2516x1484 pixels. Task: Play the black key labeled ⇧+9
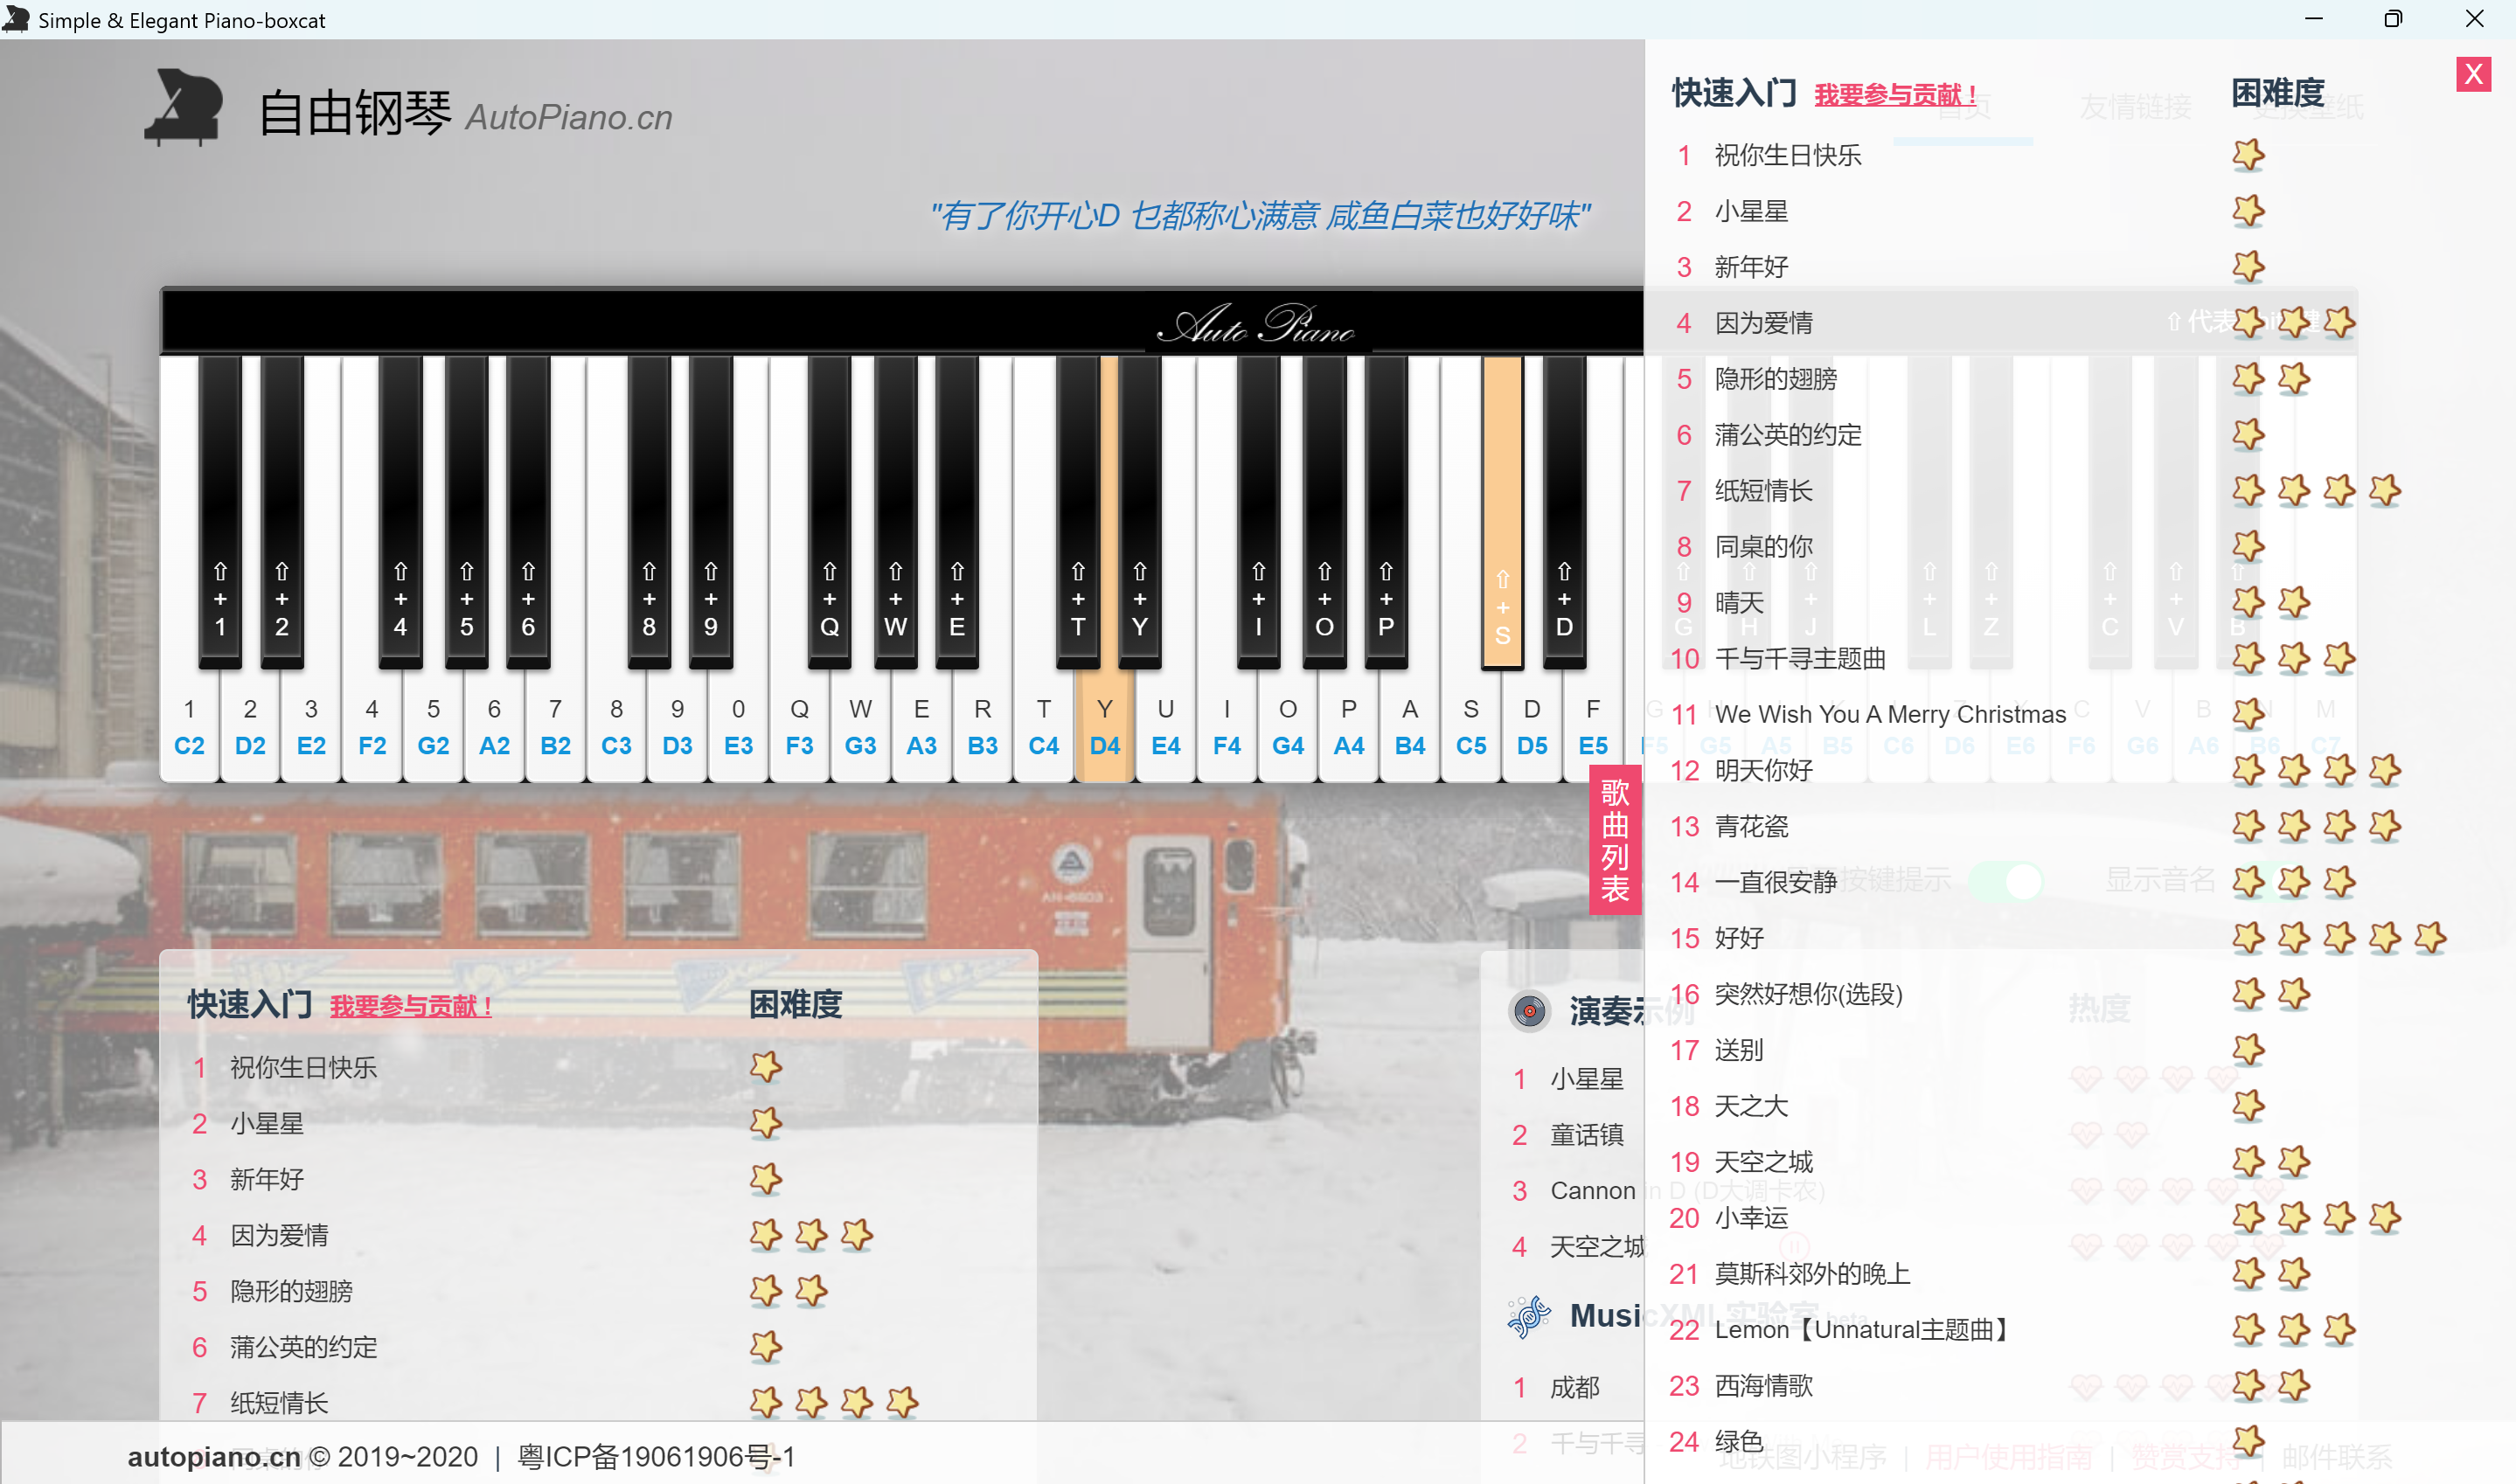click(x=711, y=511)
